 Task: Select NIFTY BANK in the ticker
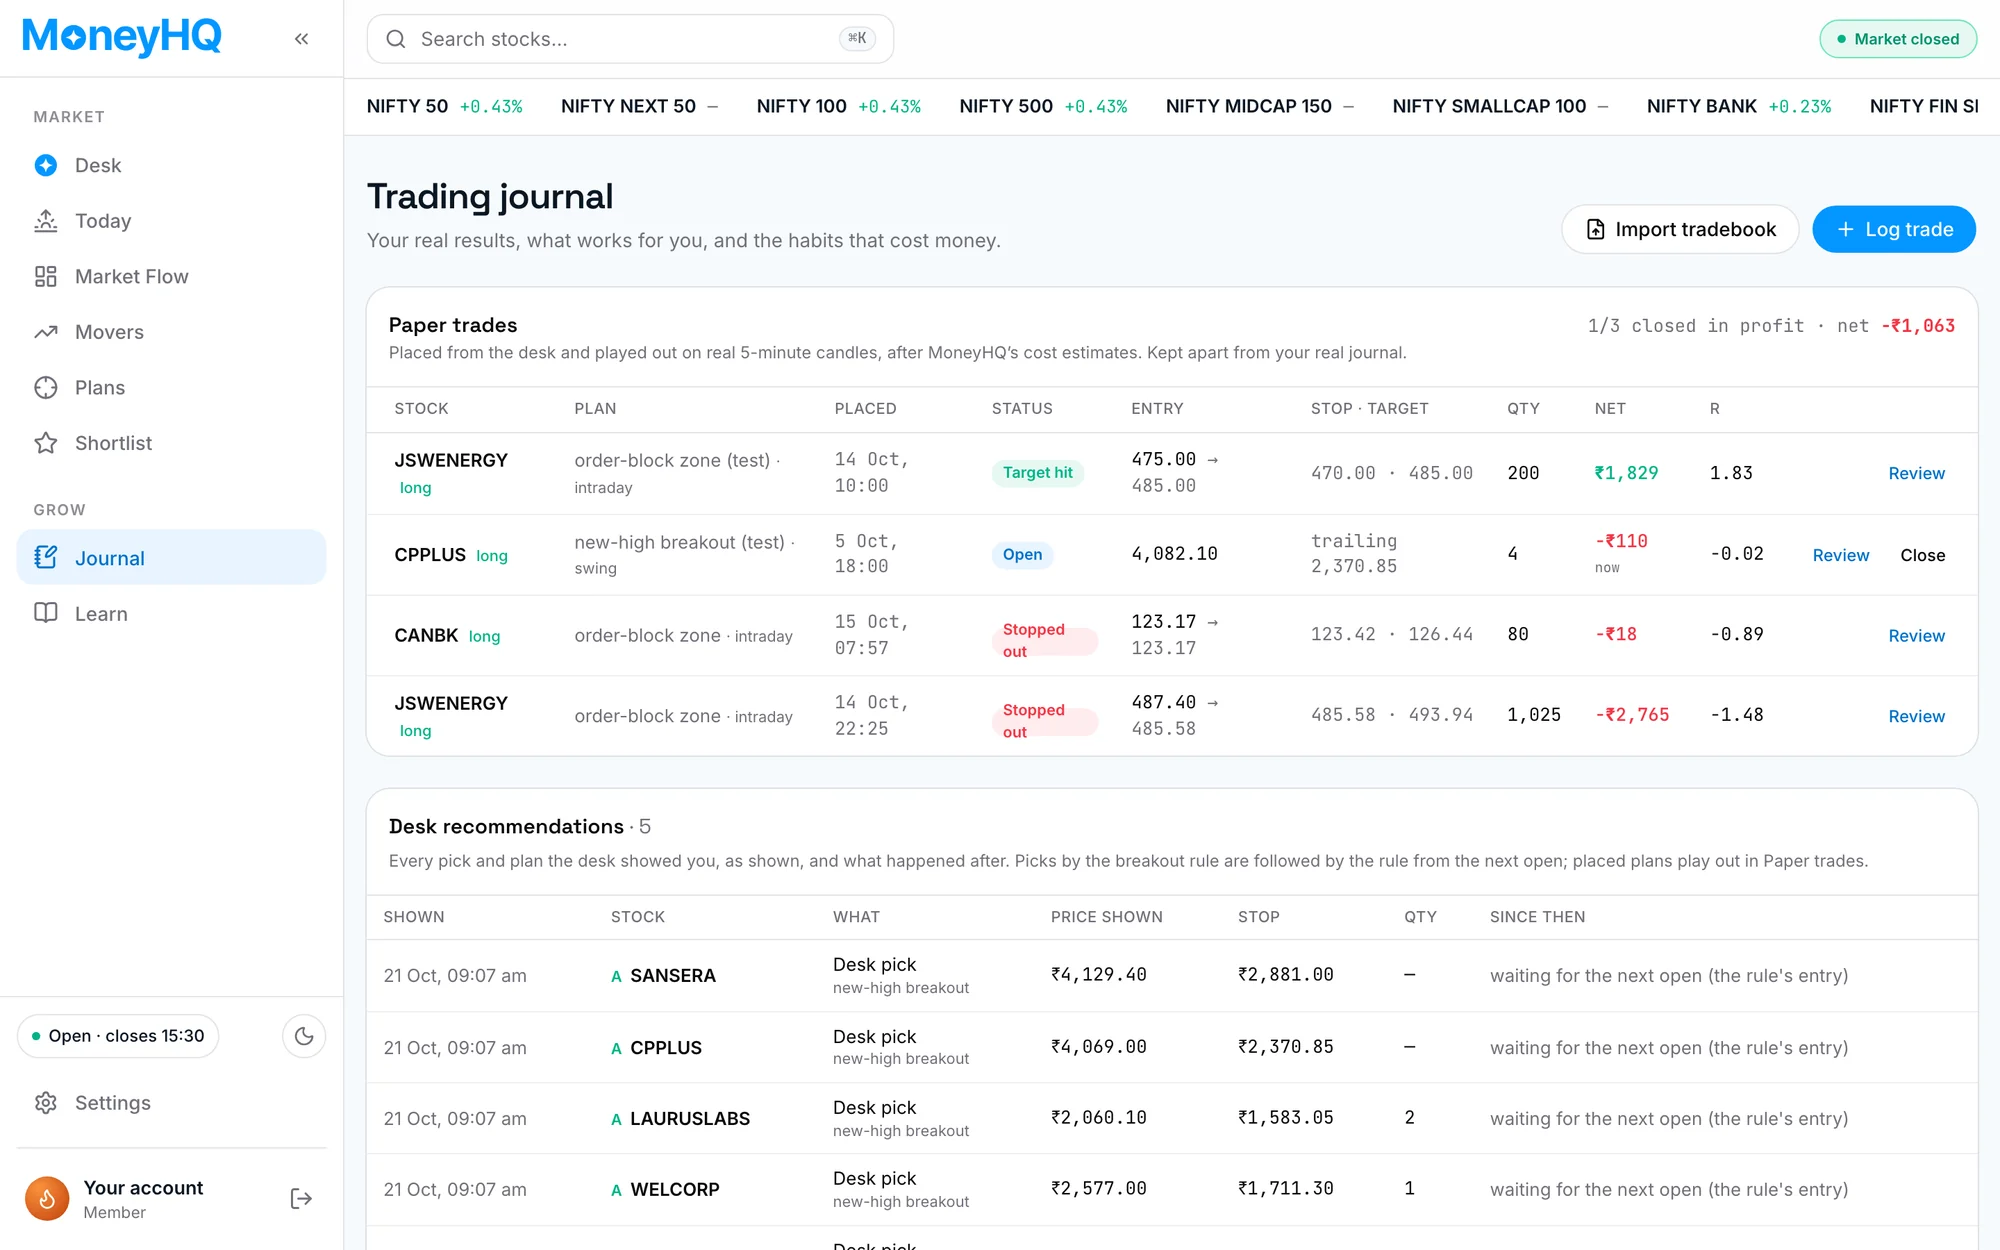(1739, 106)
